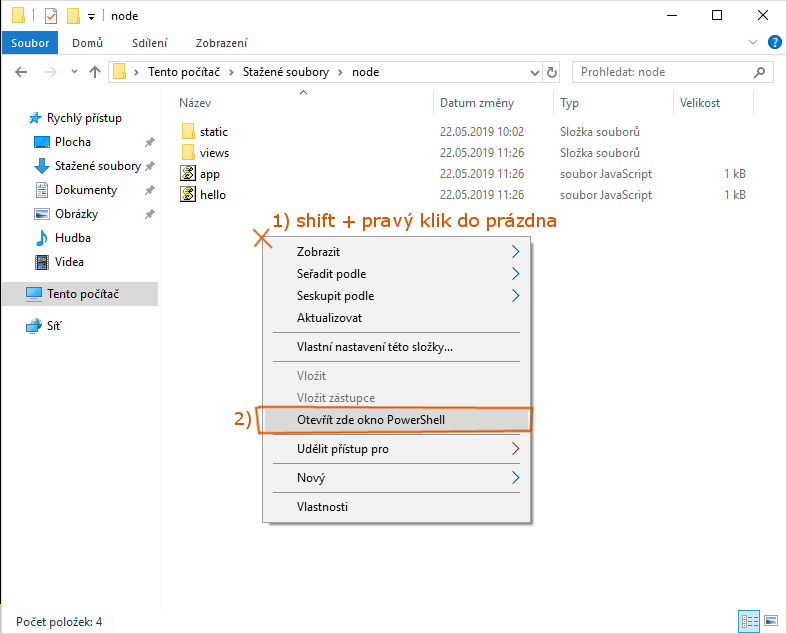787x634 pixels.
Task: Open Stažené soubory in the sidebar
Action: (x=97, y=166)
